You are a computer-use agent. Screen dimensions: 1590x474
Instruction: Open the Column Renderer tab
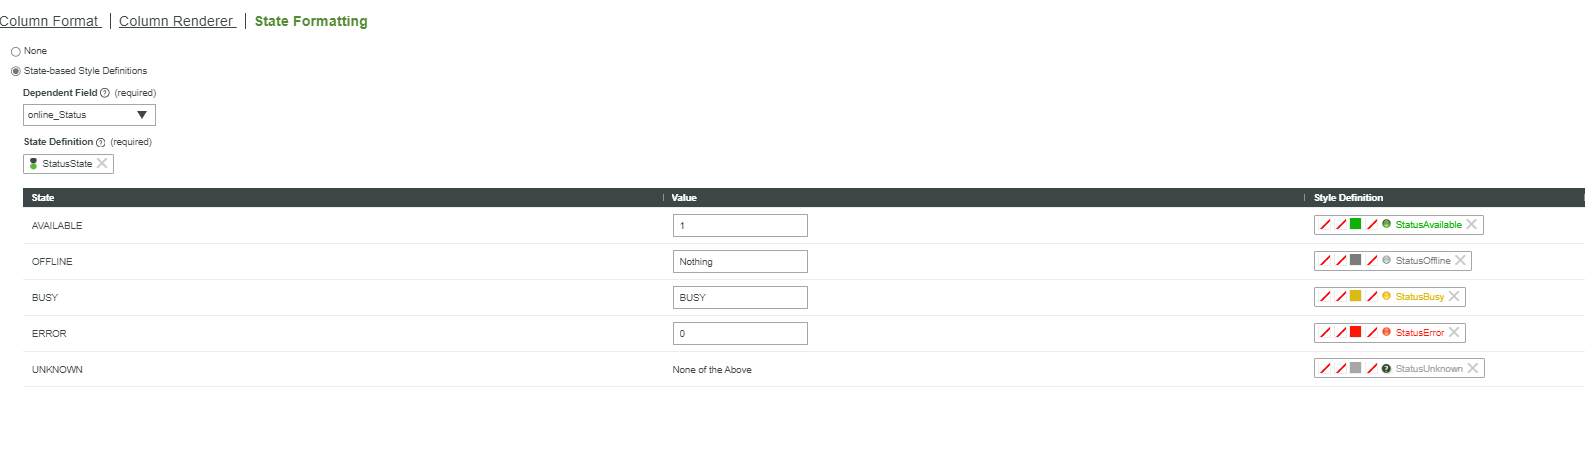176,21
